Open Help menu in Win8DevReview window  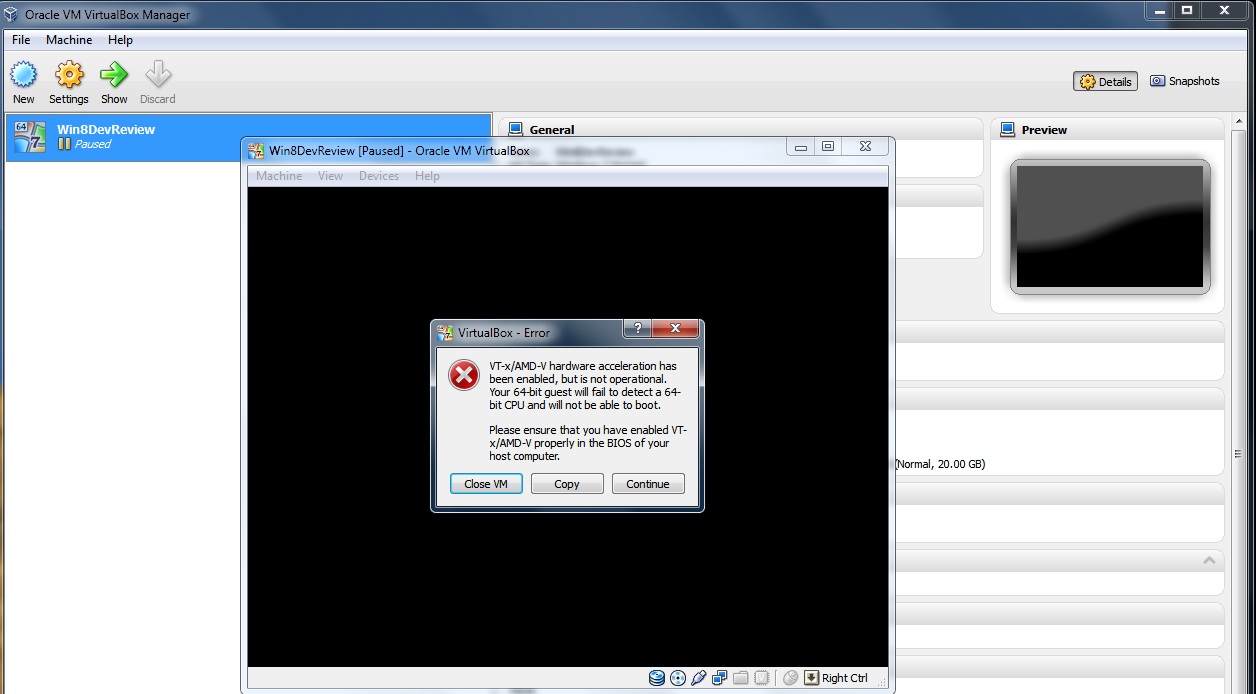tap(427, 176)
